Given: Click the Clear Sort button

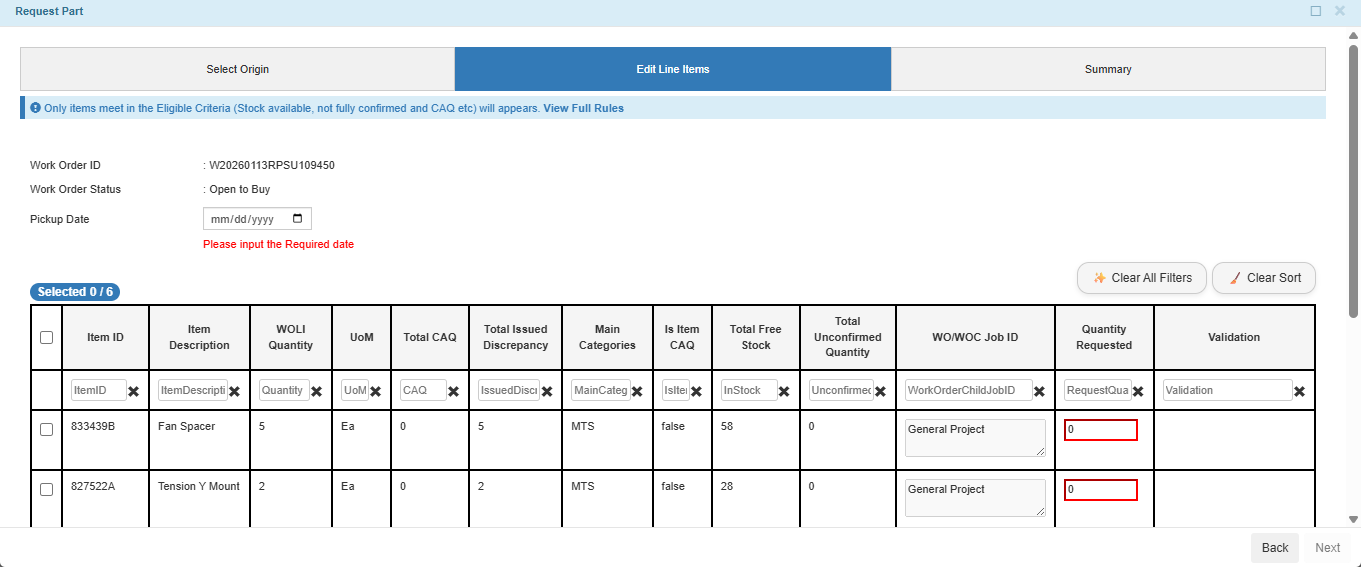Looking at the screenshot, I should 1263,278.
